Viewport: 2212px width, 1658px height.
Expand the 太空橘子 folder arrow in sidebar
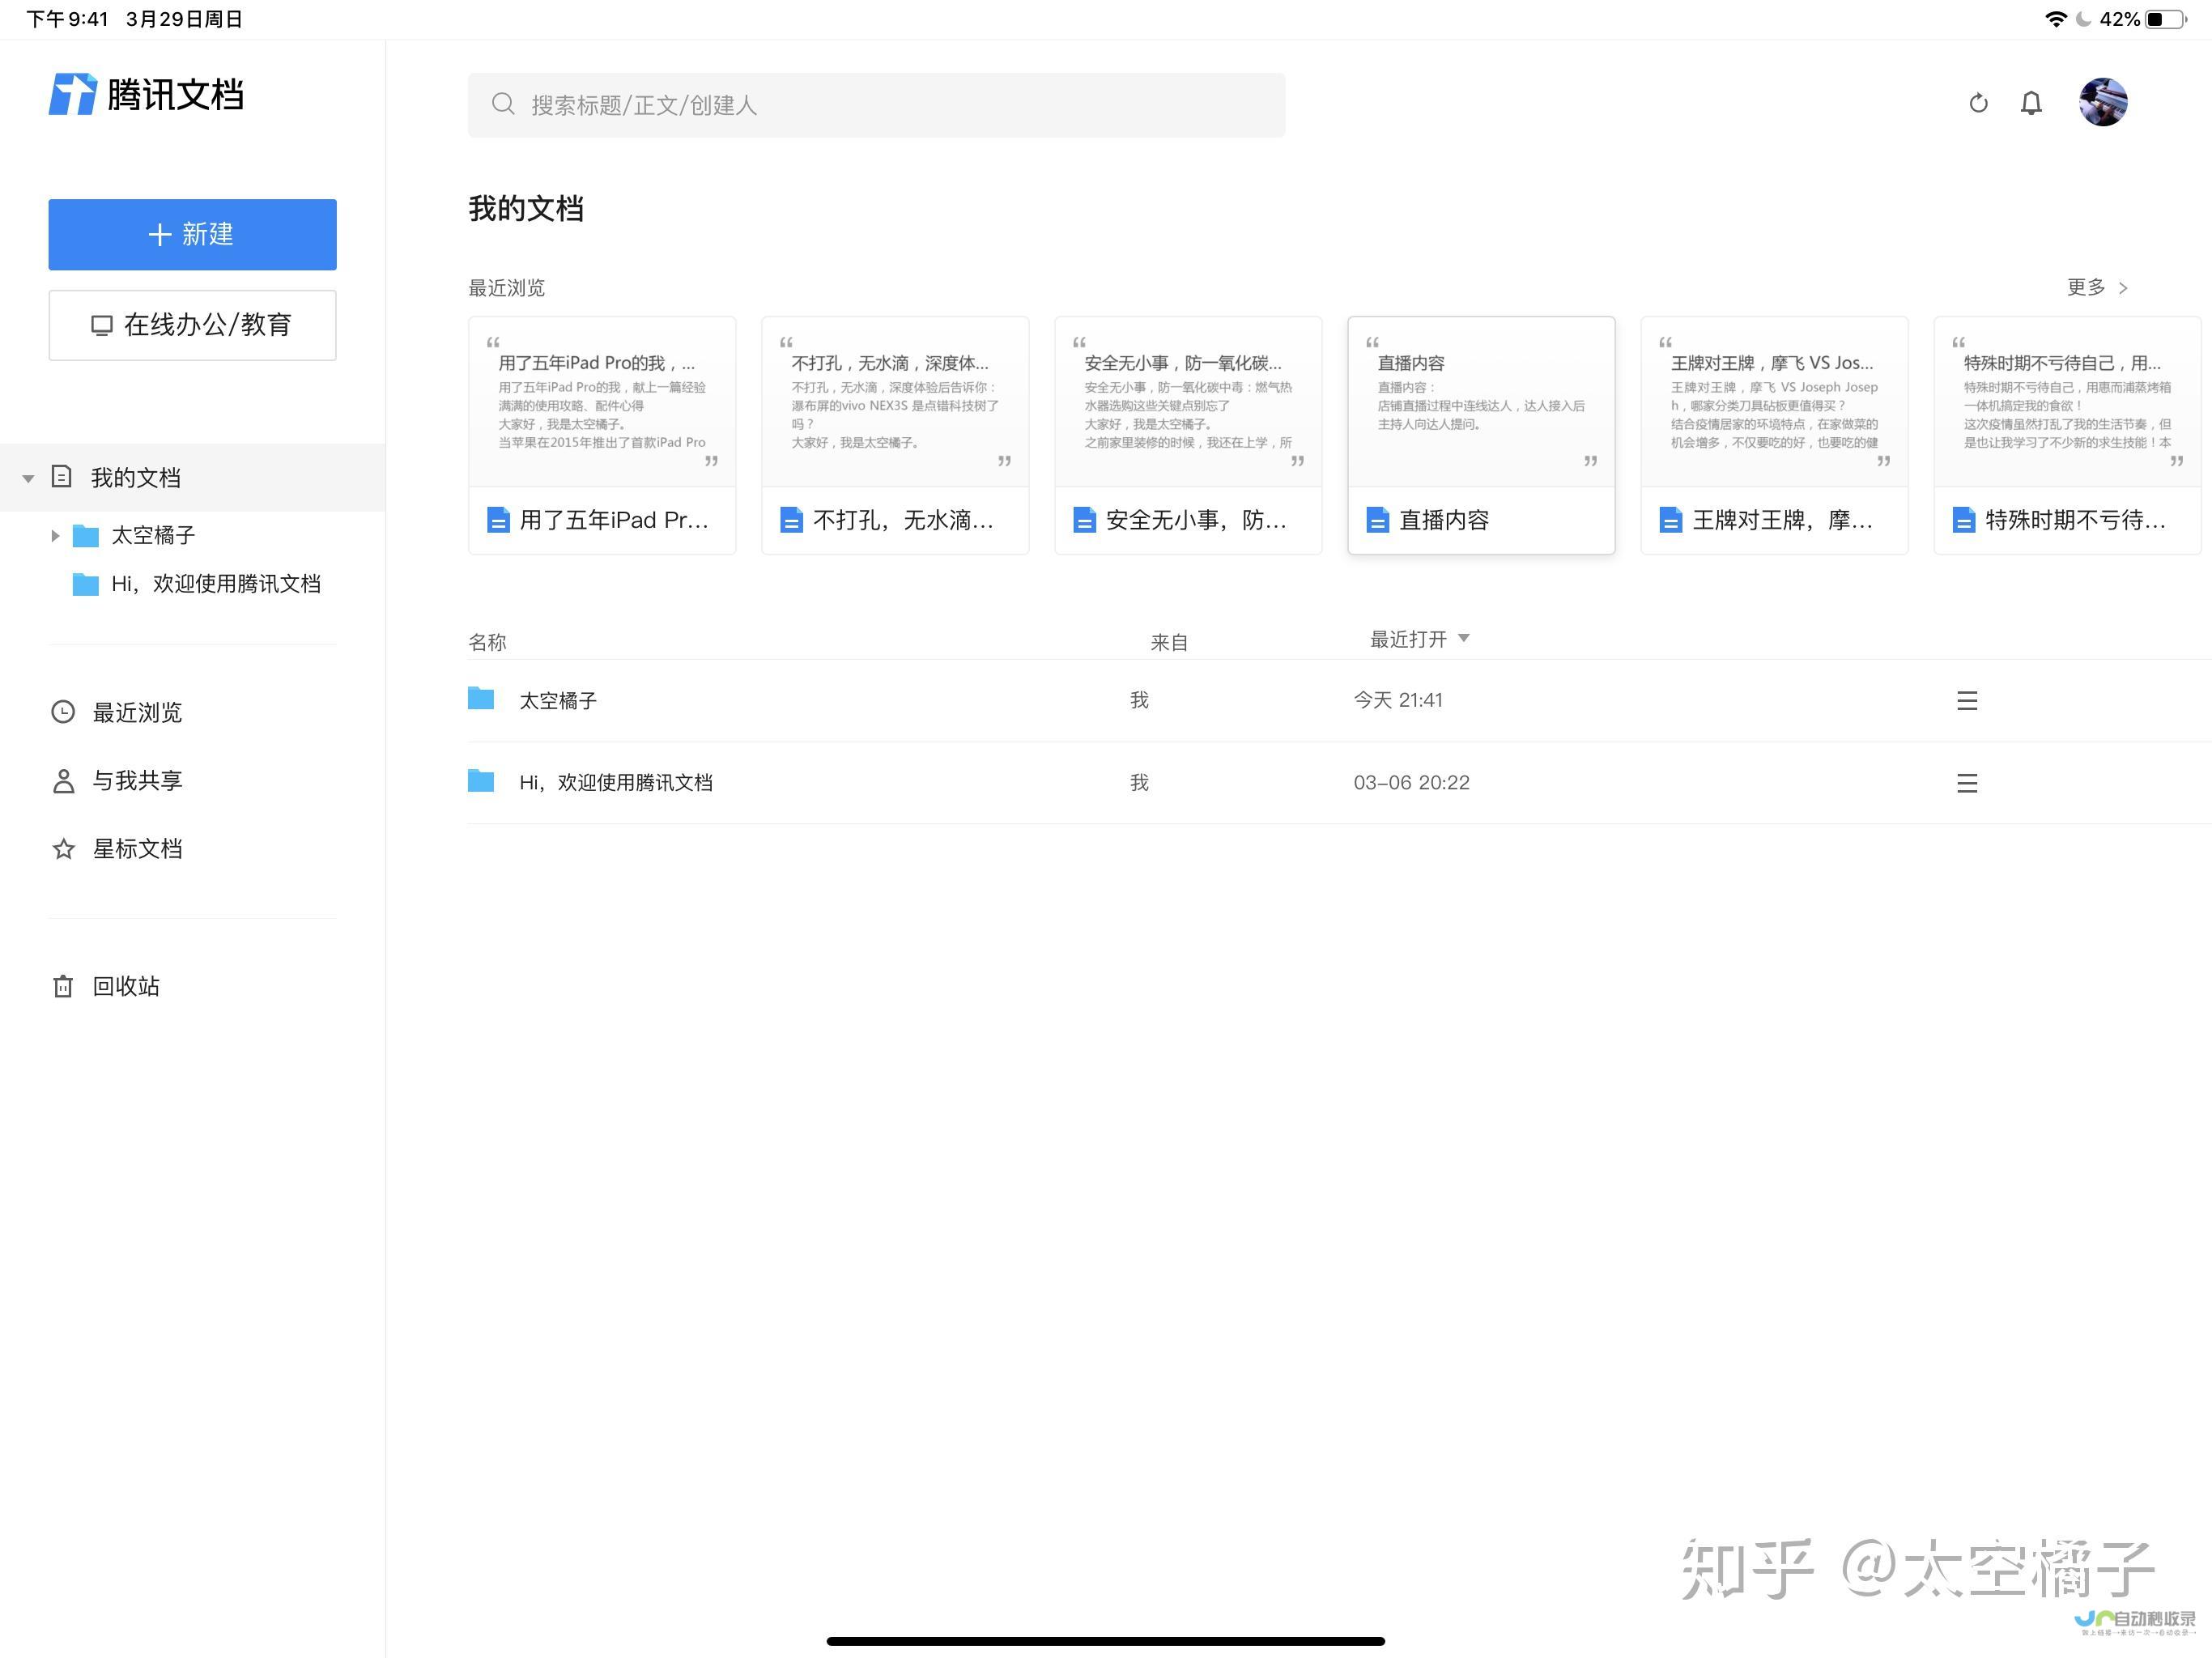point(55,536)
